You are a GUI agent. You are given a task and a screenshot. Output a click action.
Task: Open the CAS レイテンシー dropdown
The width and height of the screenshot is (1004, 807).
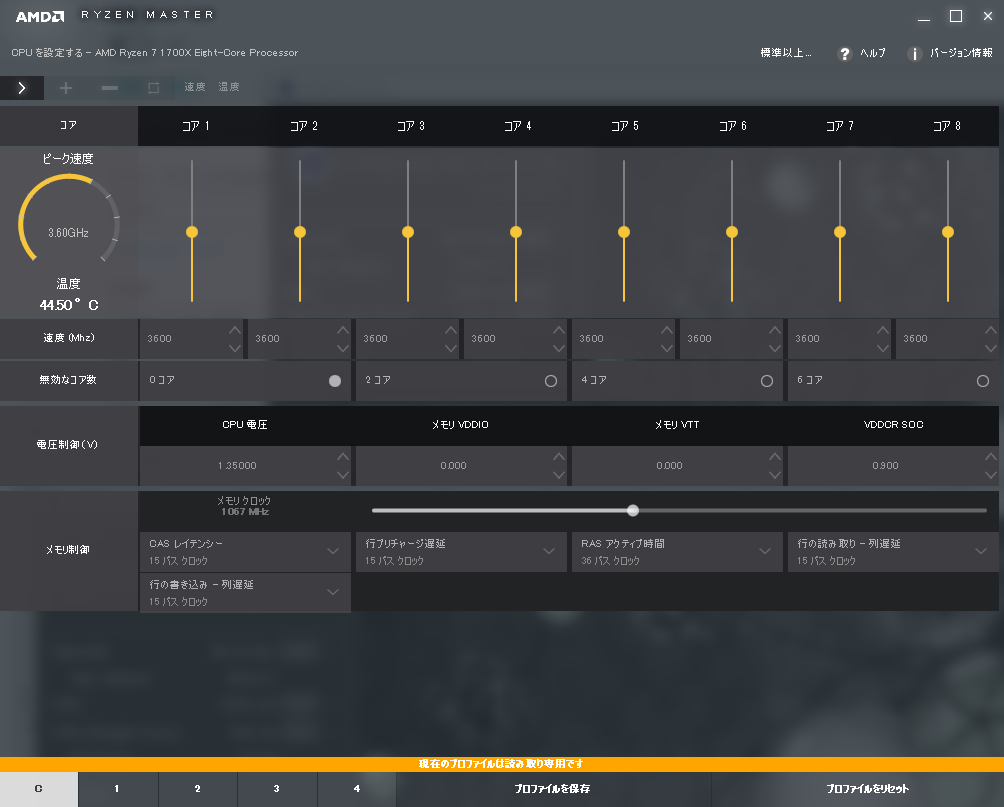click(245, 551)
